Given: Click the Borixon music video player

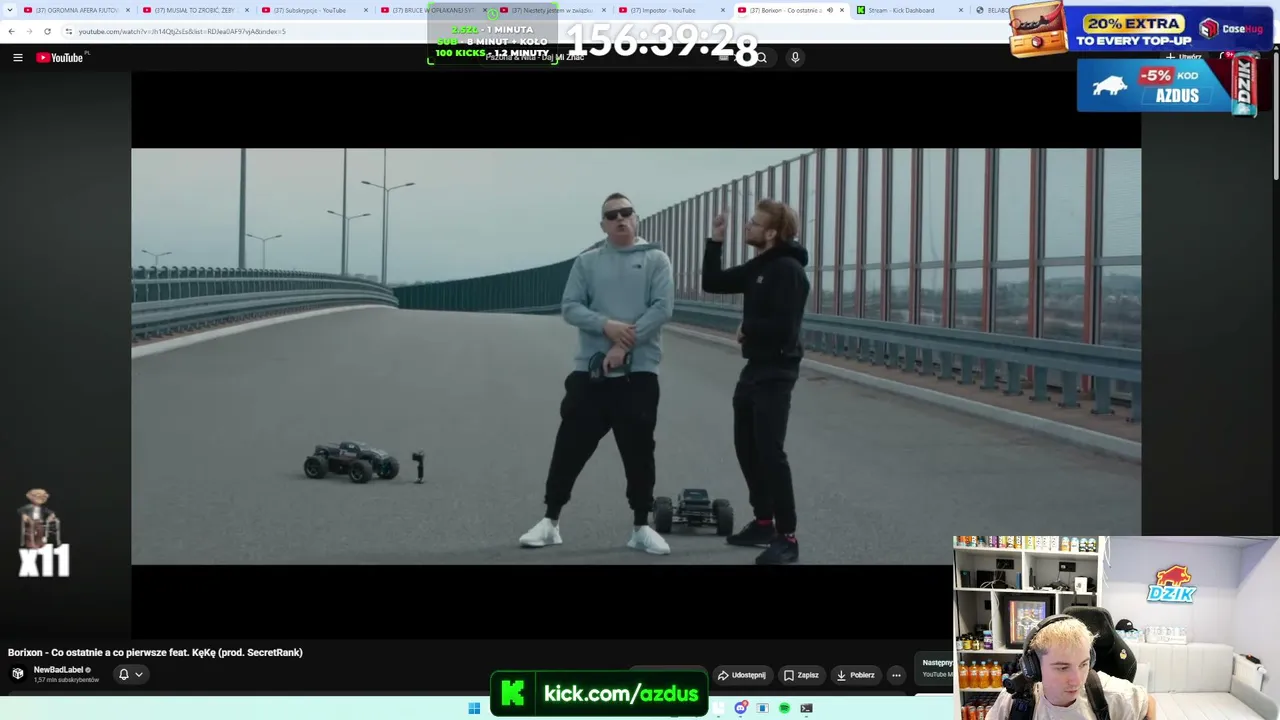Looking at the screenshot, I should pos(636,356).
